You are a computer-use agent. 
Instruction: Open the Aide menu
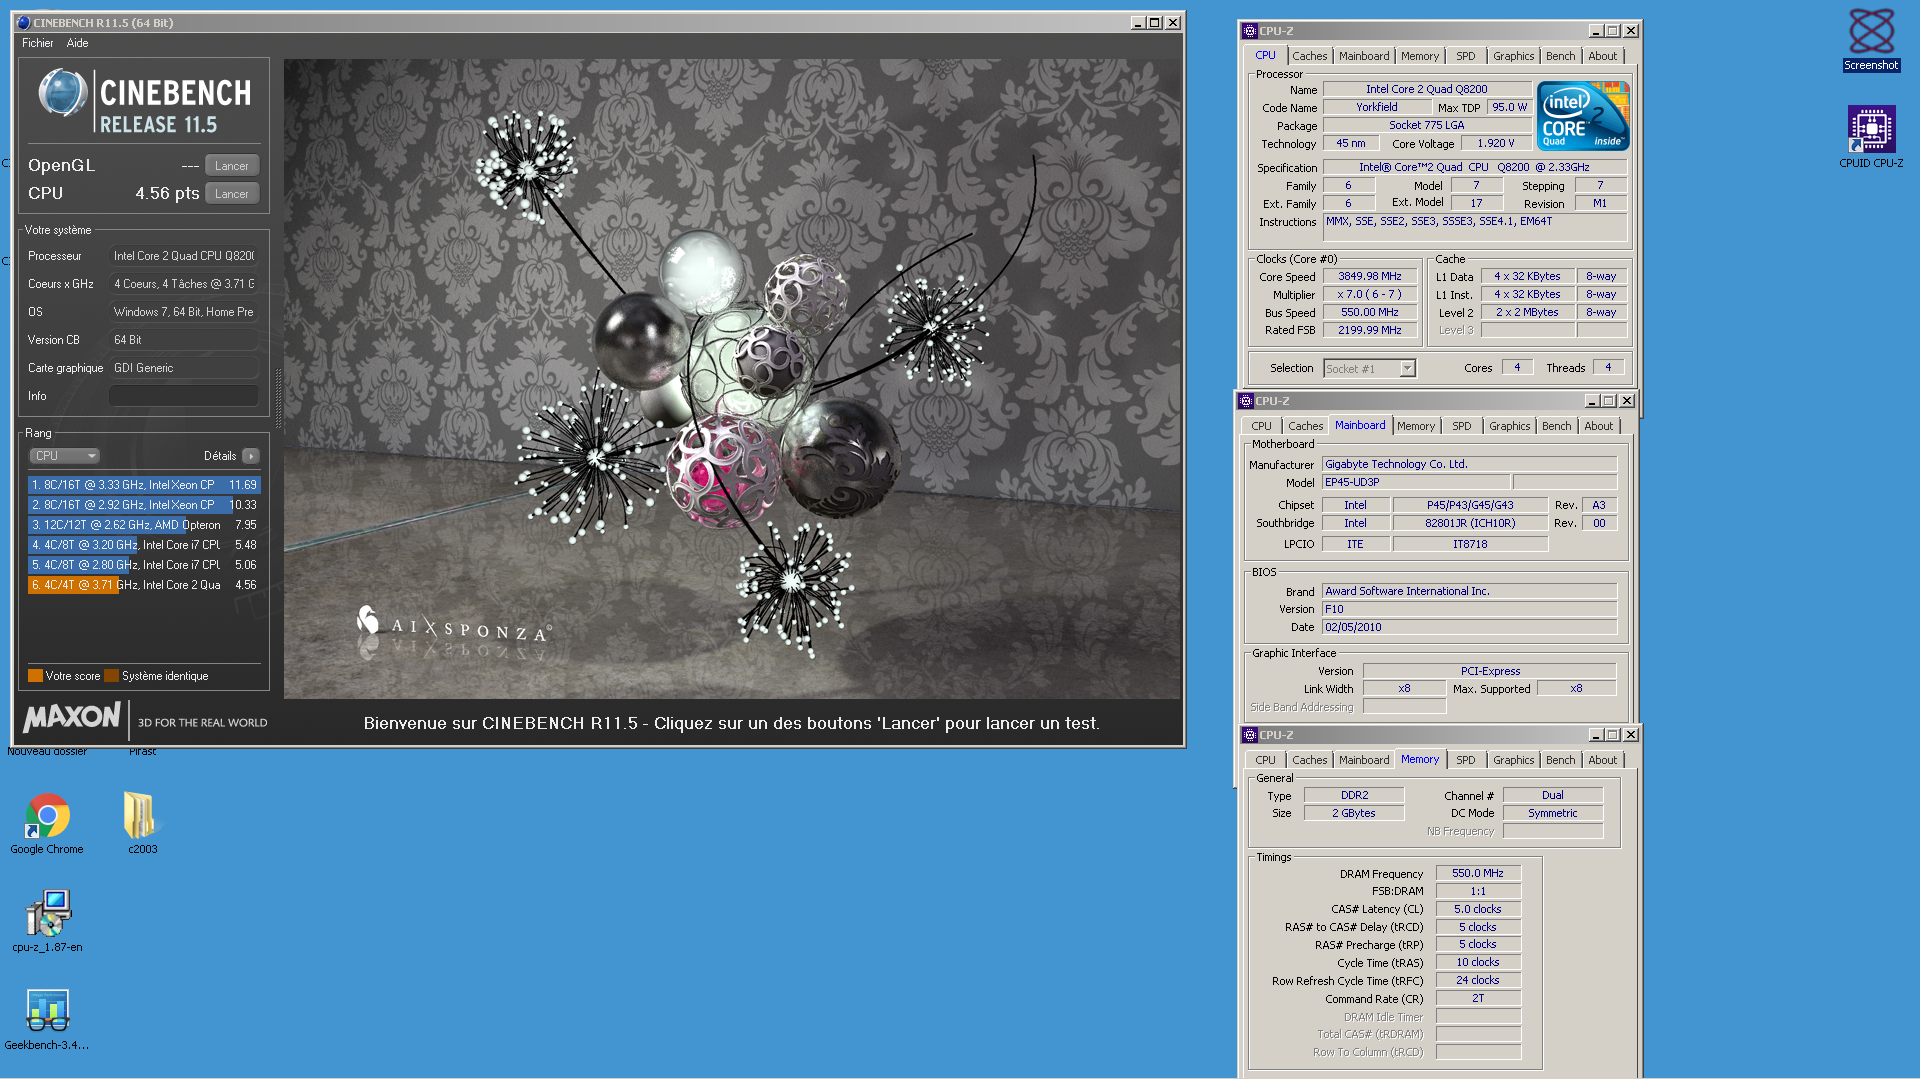point(78,43)
